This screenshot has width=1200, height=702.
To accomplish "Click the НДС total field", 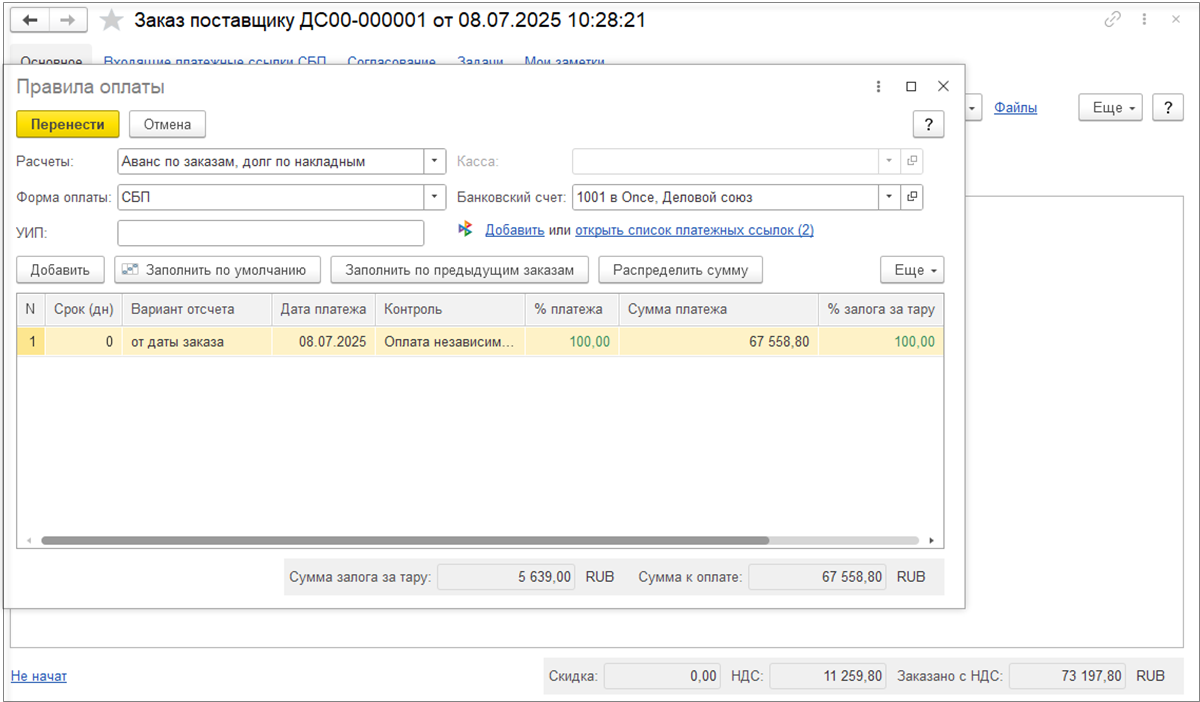I will 827,676.
